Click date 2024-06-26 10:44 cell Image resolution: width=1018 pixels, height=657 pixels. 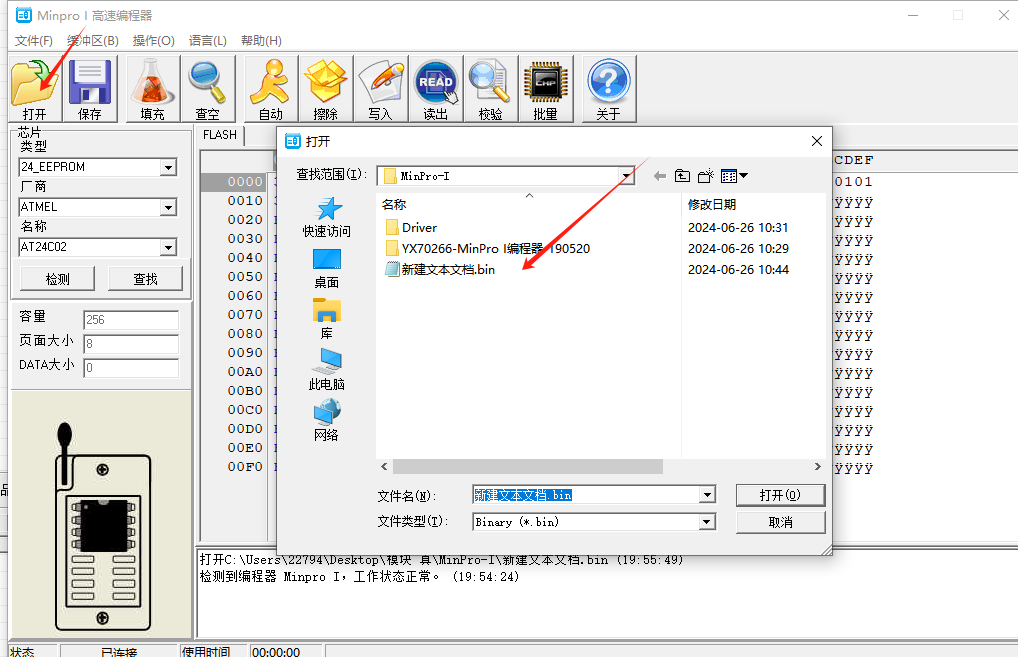click(x=738, y=269)
